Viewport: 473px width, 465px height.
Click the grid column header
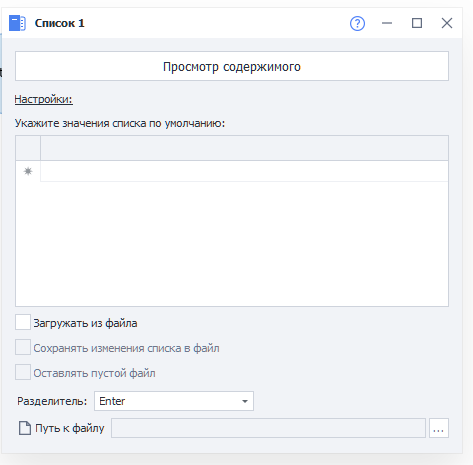(x=244, y=148)
